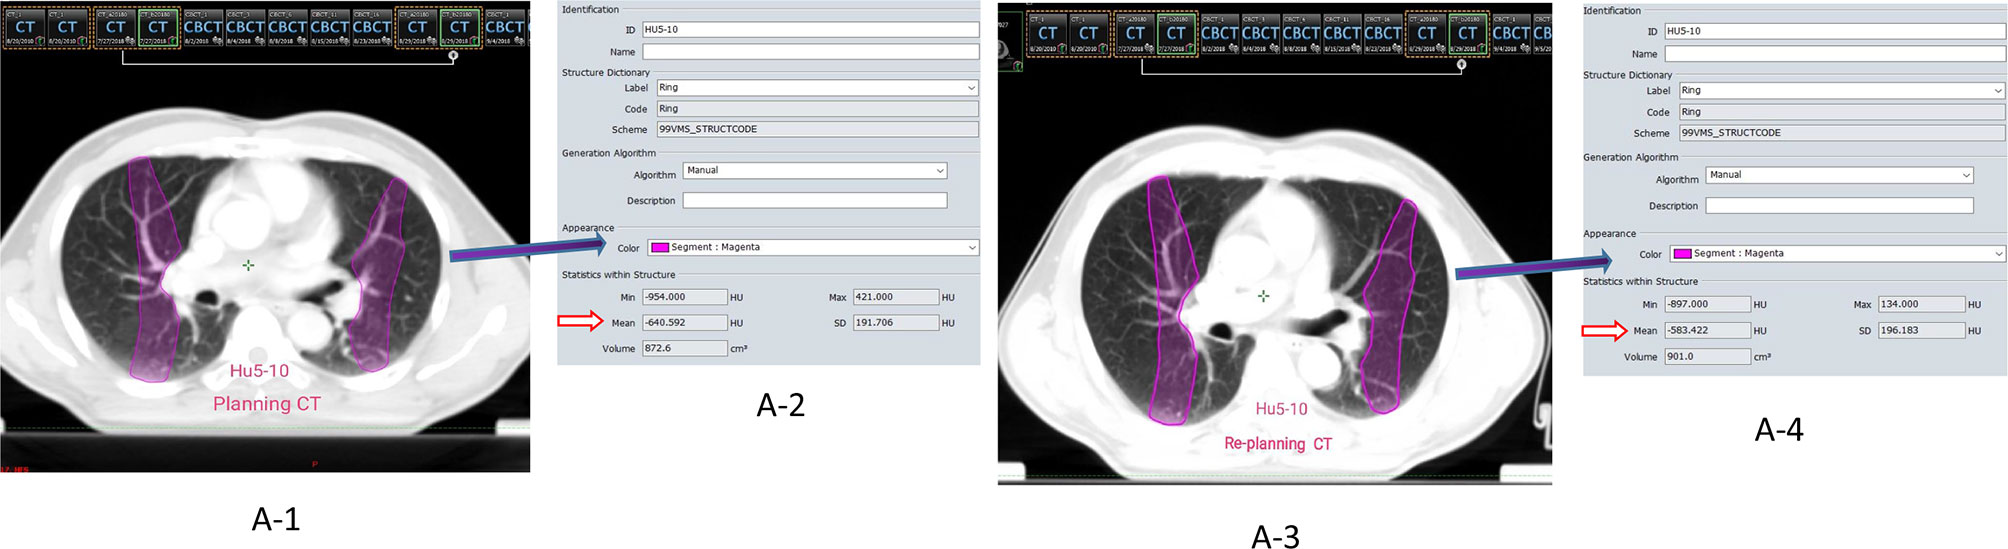This screenshot has width=2008, height=549.
Task: Open the CBCT 8/23/2018 thumbnail in panel A-1
Action: click(372, 27)
